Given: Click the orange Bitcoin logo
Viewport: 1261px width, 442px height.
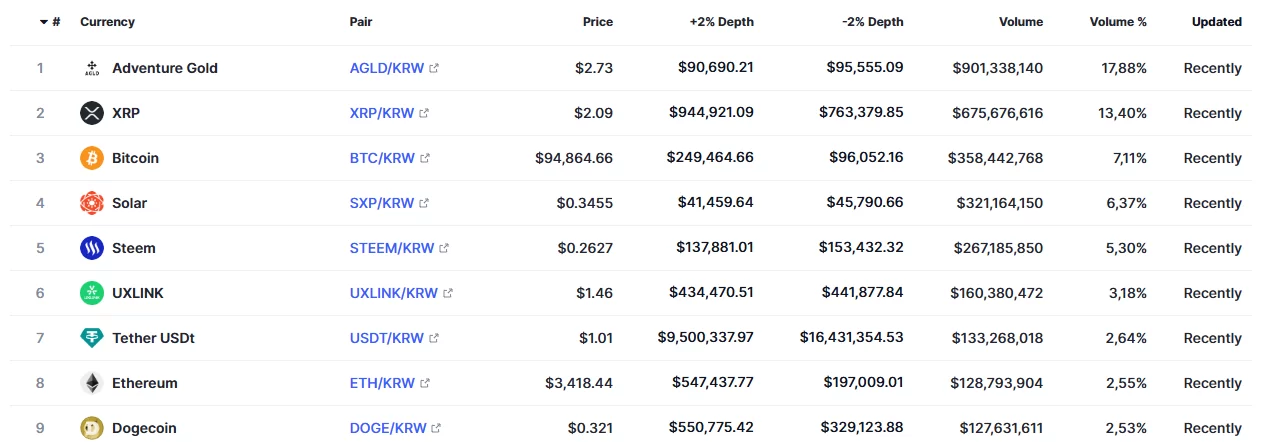Looking at the screenshot, I should [x=92, y=158].
